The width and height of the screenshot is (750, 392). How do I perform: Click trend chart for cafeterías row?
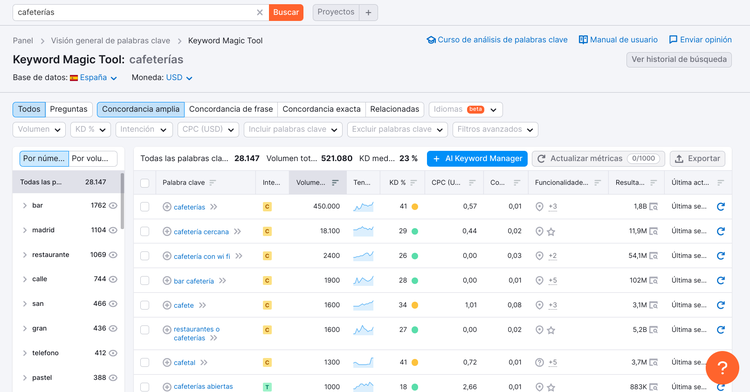pos(364,207)
